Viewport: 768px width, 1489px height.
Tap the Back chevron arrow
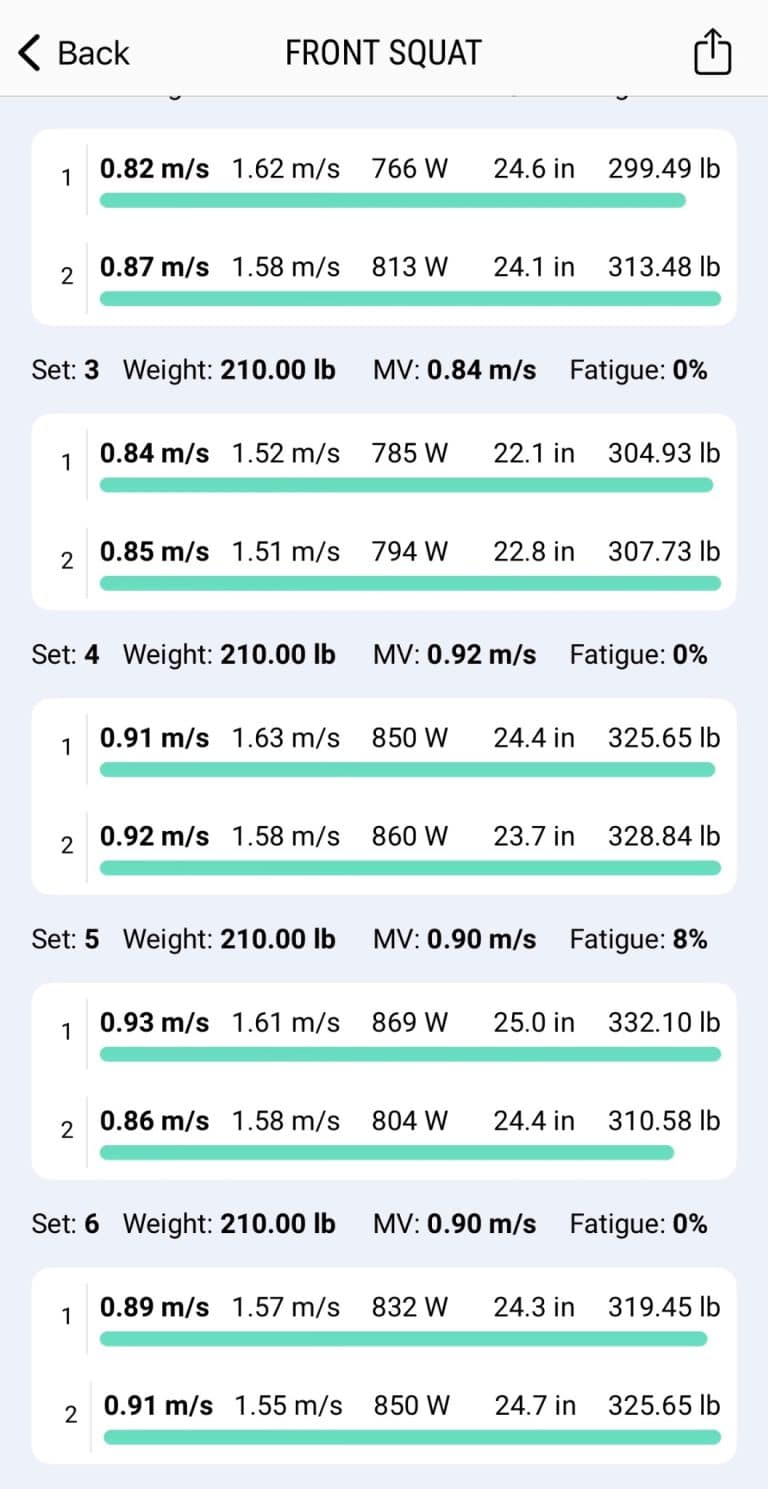(x=30, y=52)
